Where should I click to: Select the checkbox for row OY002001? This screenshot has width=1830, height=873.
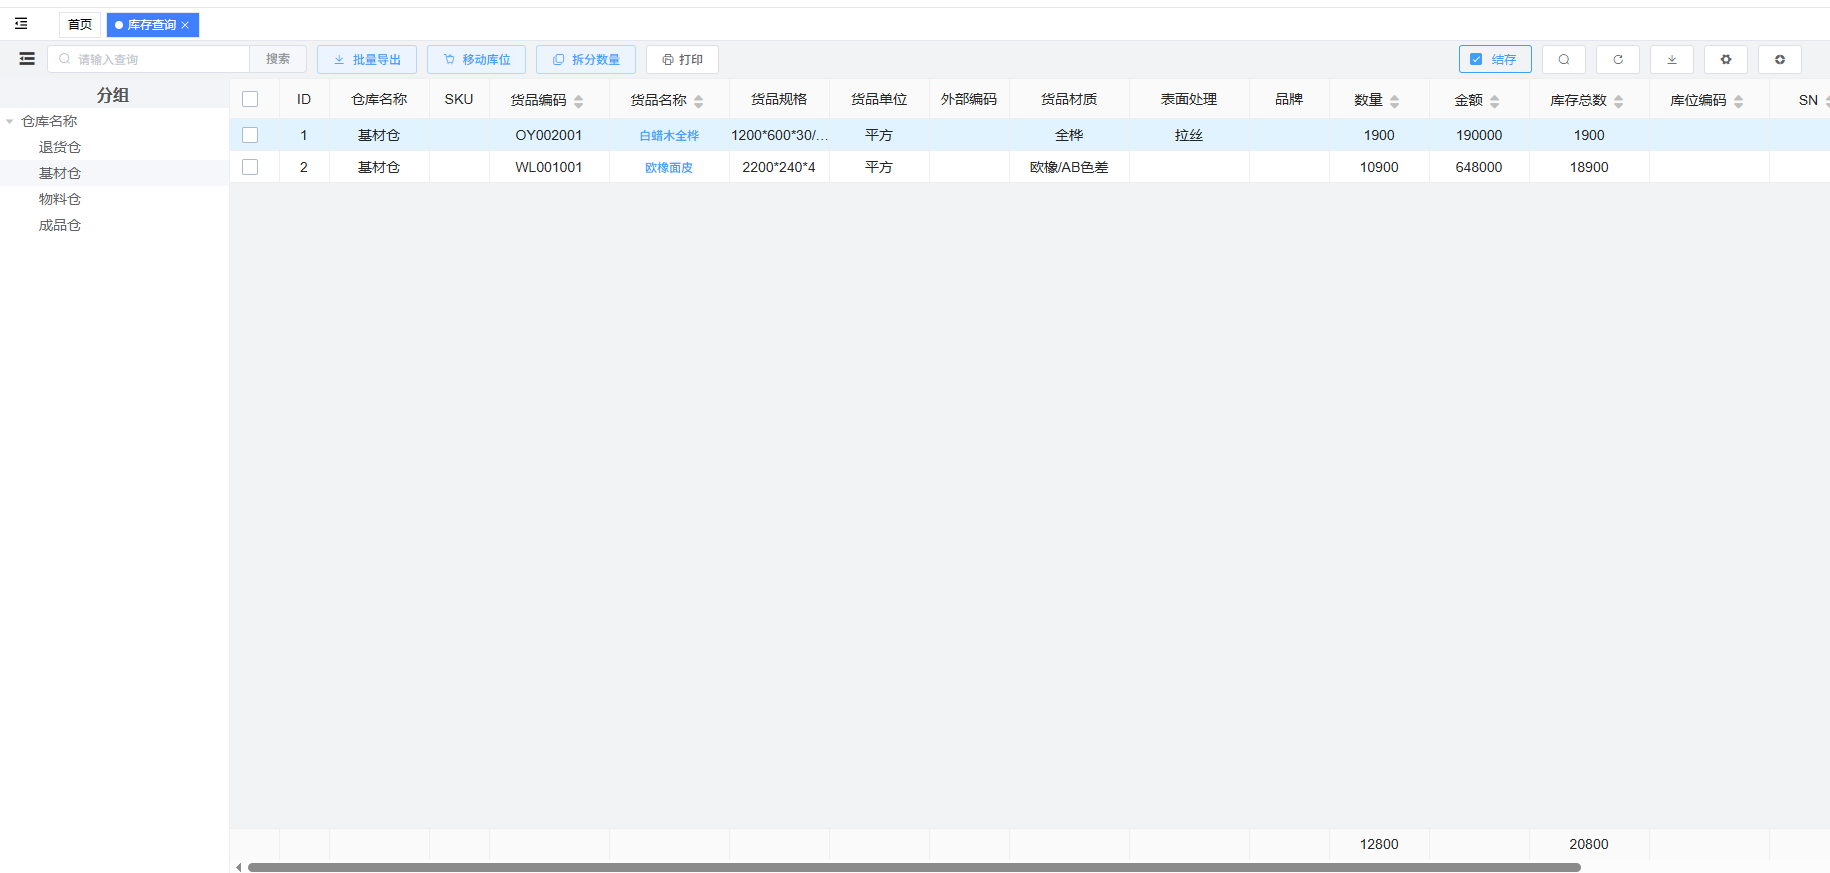click(x=250, y=135)
